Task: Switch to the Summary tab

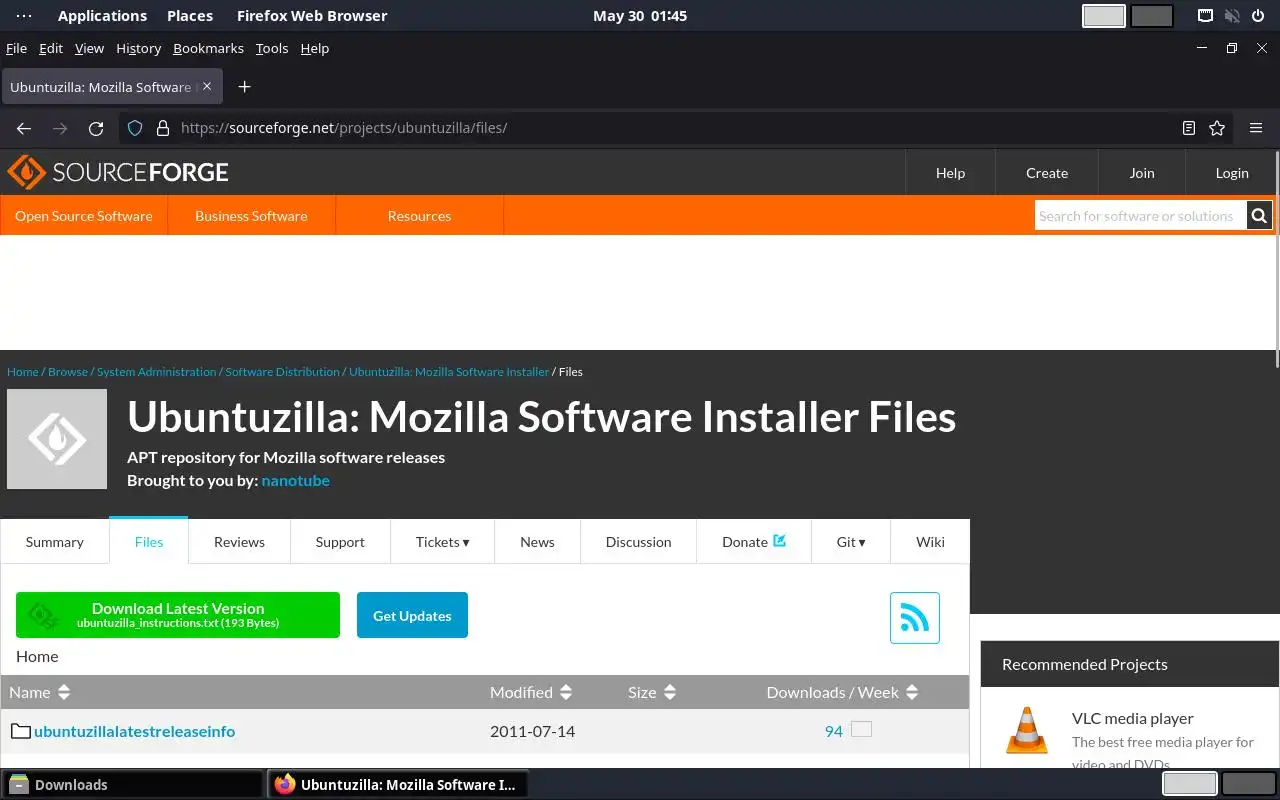Action: 55,542
